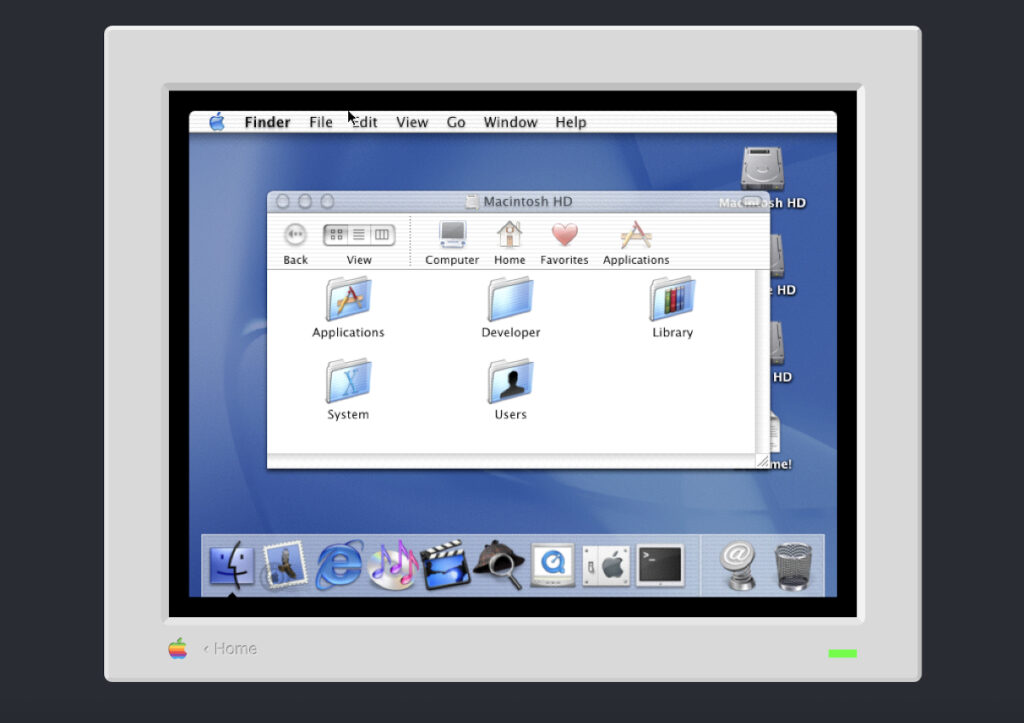Open the Go menu

pos(456,122)
